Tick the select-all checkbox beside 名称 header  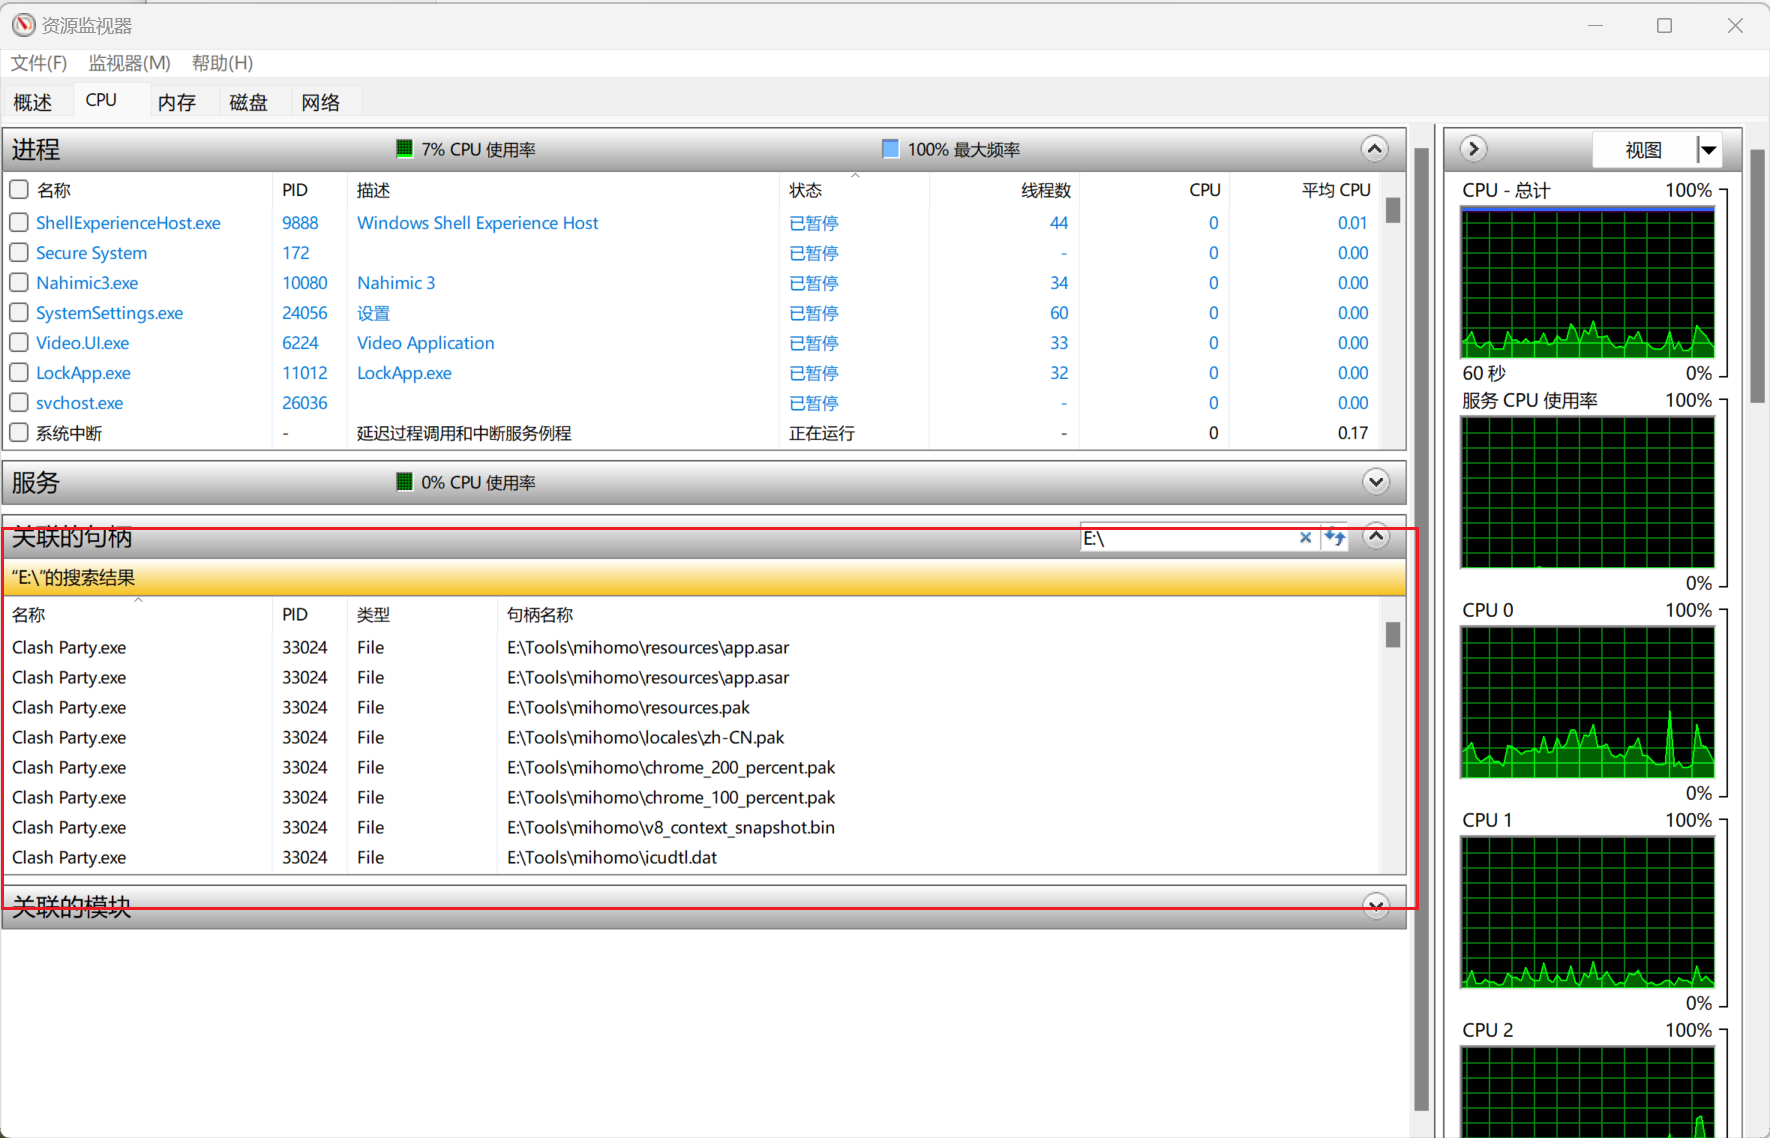19,189
